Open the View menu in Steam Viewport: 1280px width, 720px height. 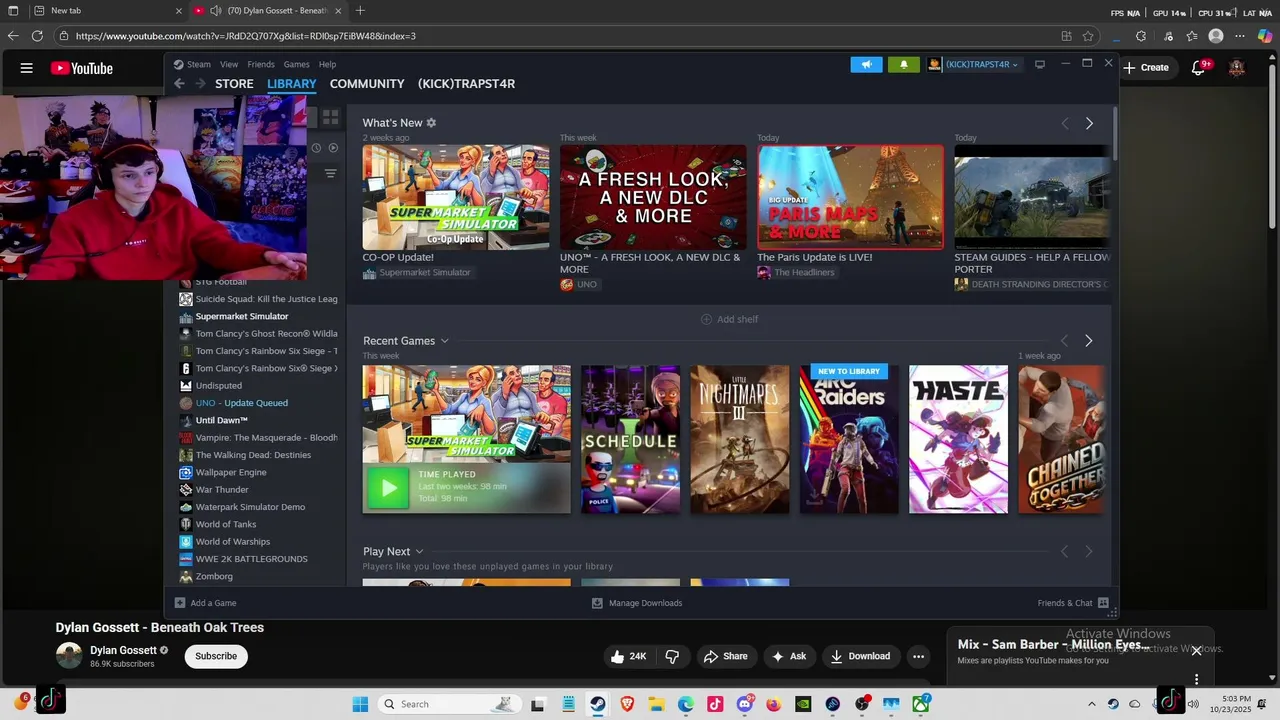coord(229,64)
